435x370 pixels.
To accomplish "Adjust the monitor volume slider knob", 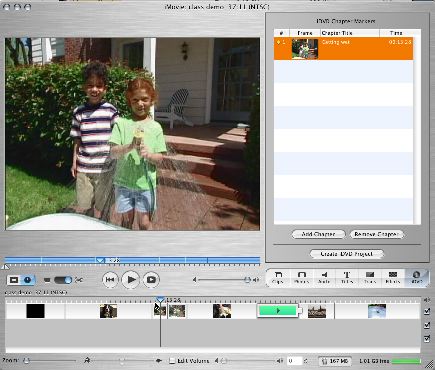I will (x=247, y=280).
